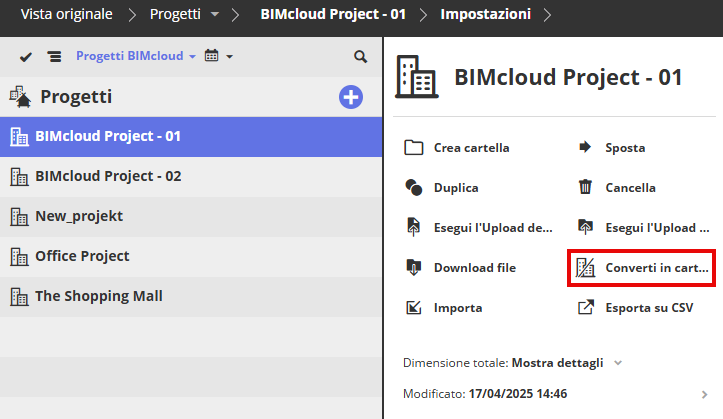Toggle the list view icon

[54, 57]
